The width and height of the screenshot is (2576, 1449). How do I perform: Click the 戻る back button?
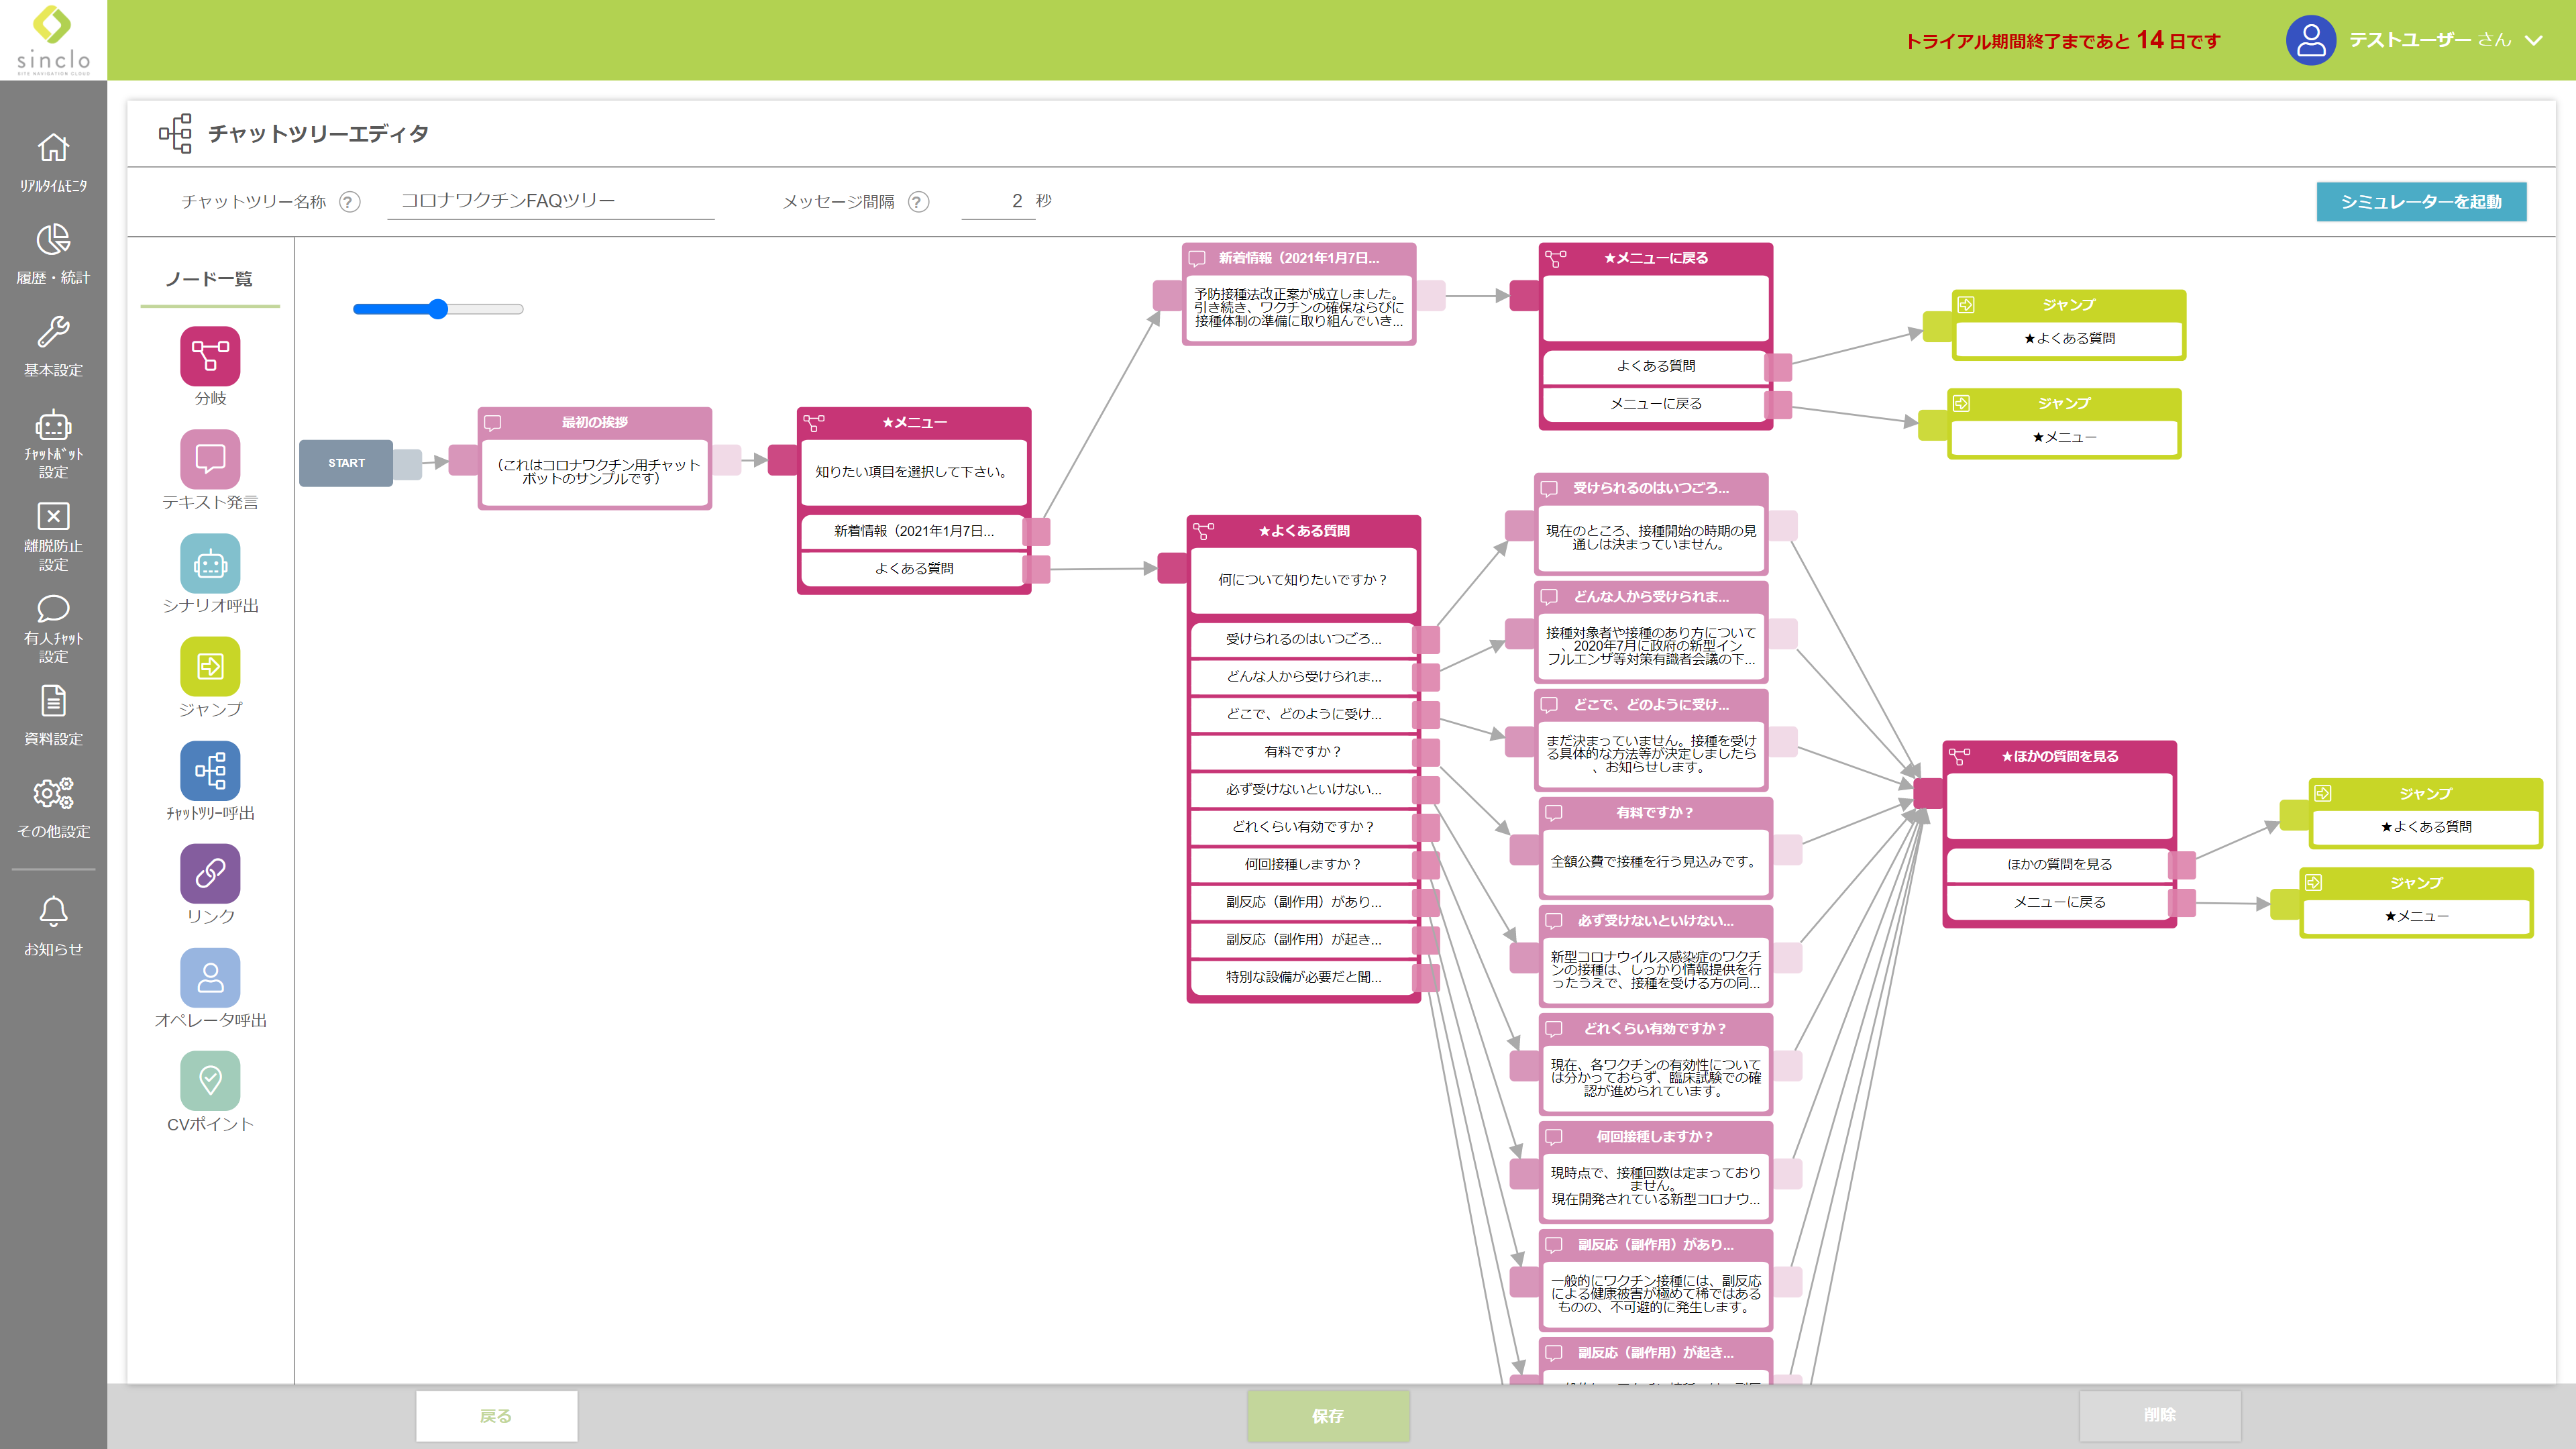point(496,1416)
